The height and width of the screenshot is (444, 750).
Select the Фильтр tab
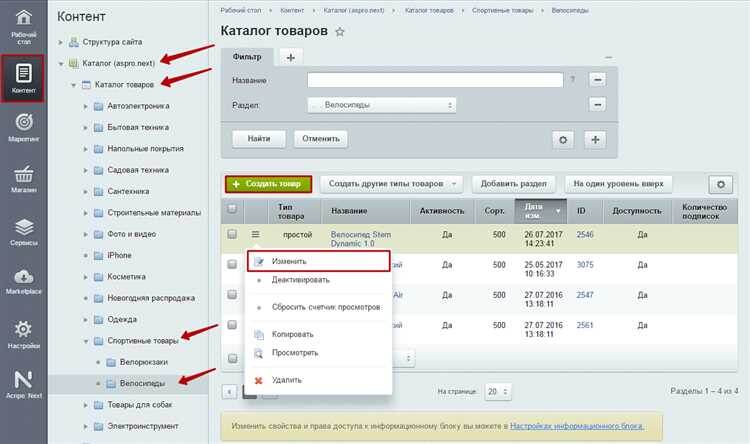coord(247,57)
